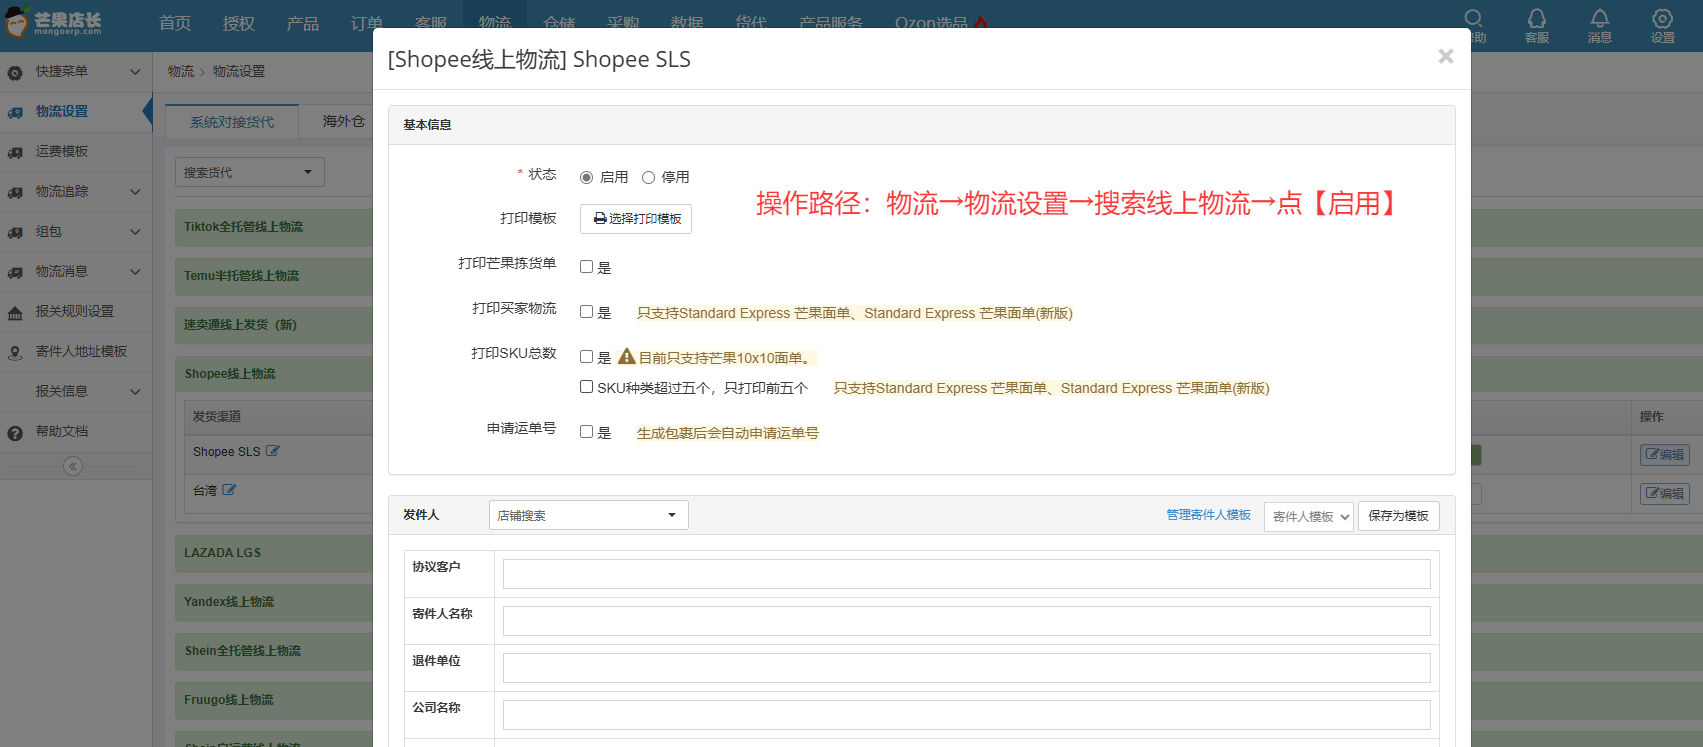Open the 搜索货代 dropdown
This screenshot has width=1703, height=747.
pyautogui.click(x=250, y=172)
